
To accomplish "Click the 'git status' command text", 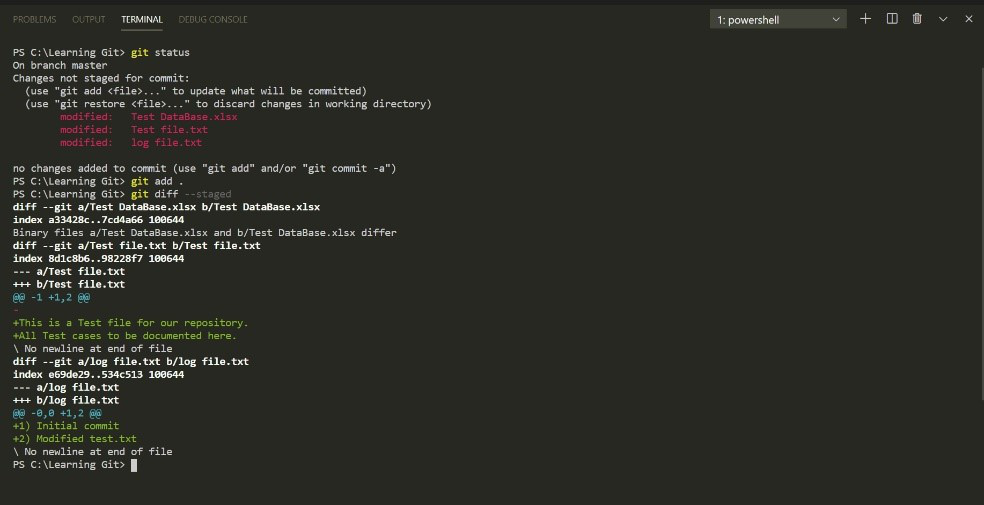I will tap(160, 52).
